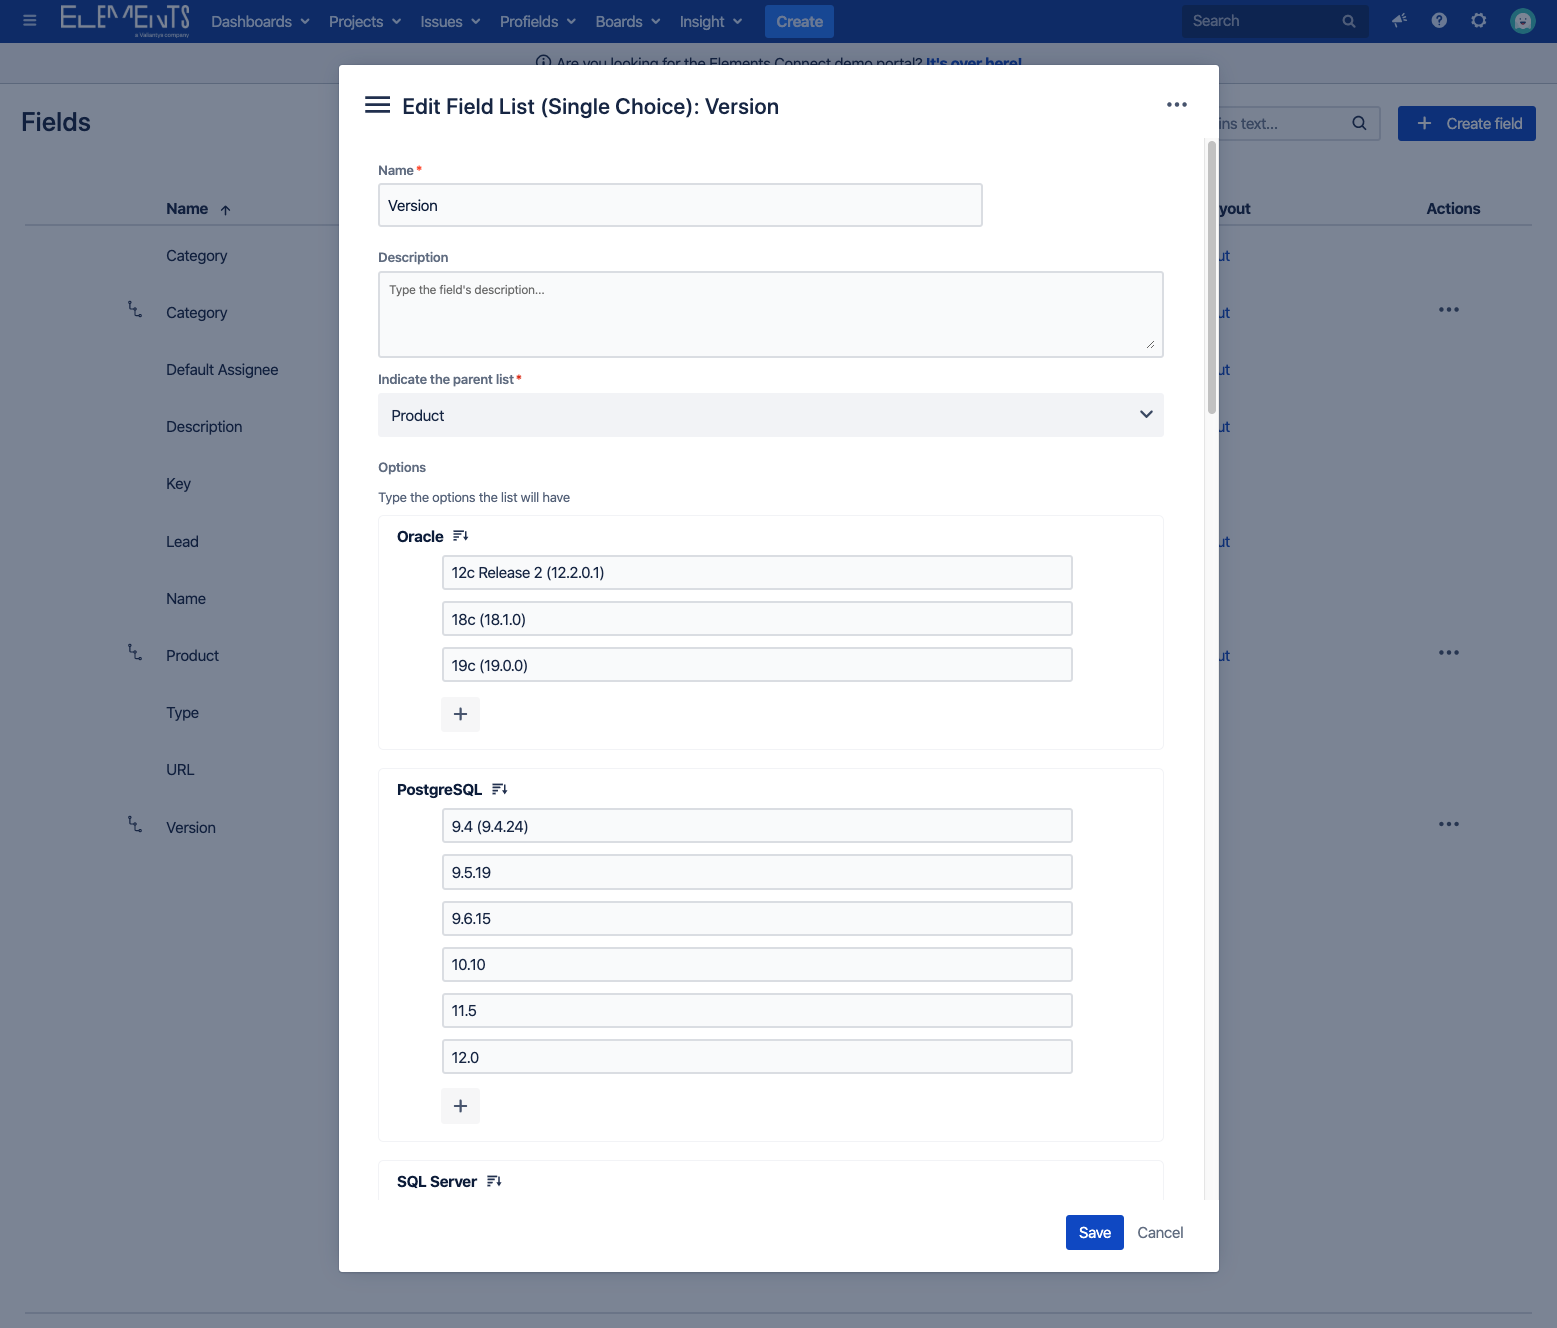
Task: Sort the PostgreSQL options list
Action: [499, 789]
